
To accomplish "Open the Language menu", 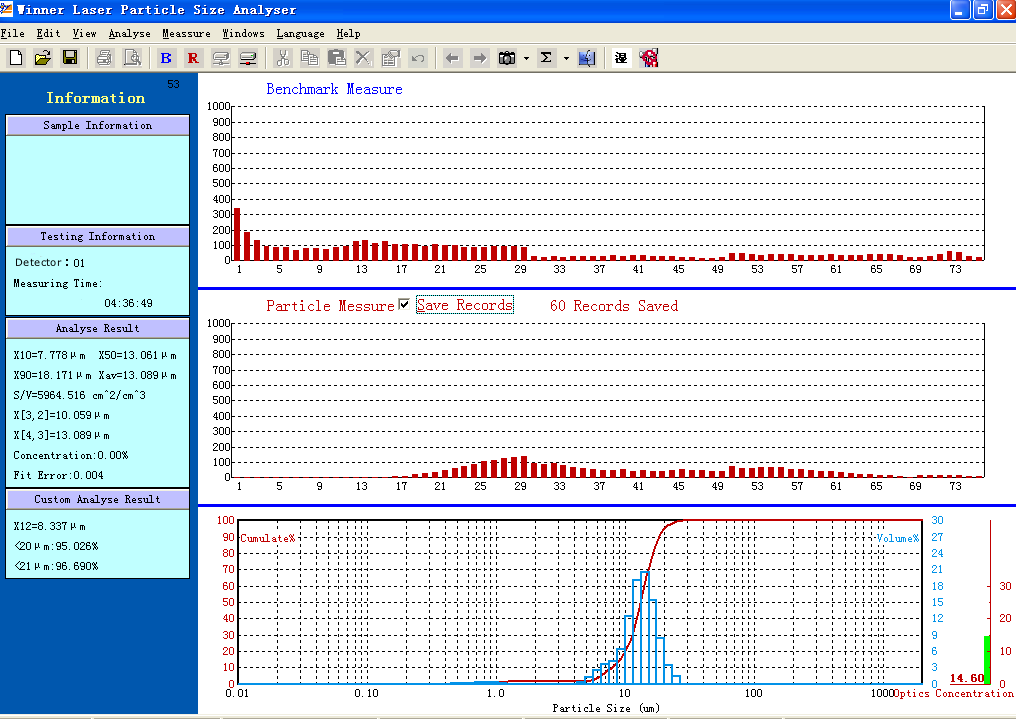I will coord(300,33).
